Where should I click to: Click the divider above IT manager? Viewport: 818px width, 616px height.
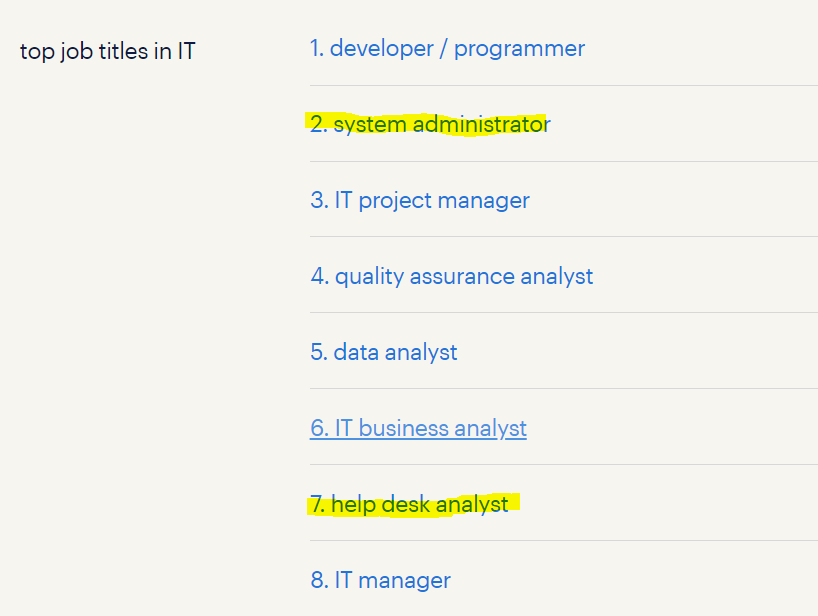(x=564, y=541)
